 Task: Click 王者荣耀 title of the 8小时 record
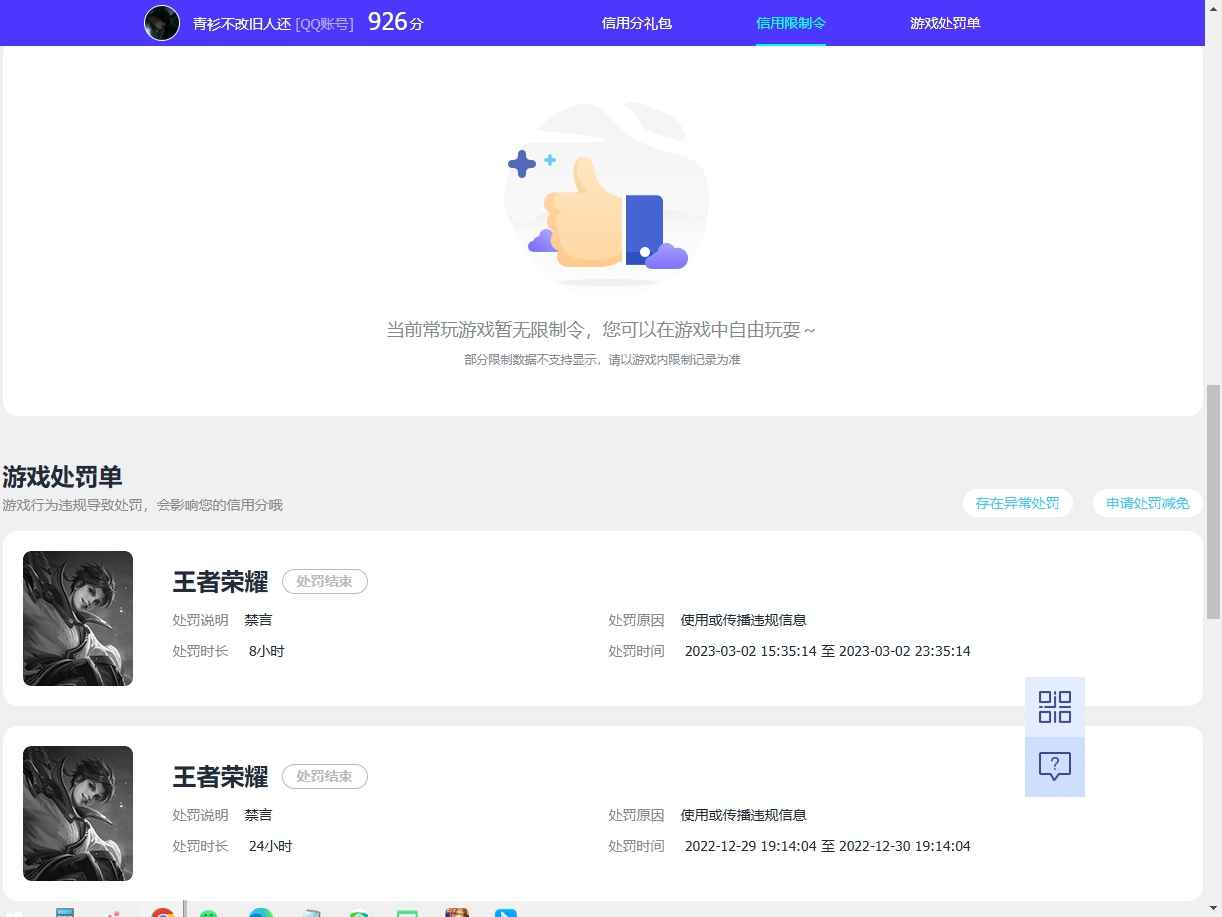pyautogui.click(x=220, y=582)
